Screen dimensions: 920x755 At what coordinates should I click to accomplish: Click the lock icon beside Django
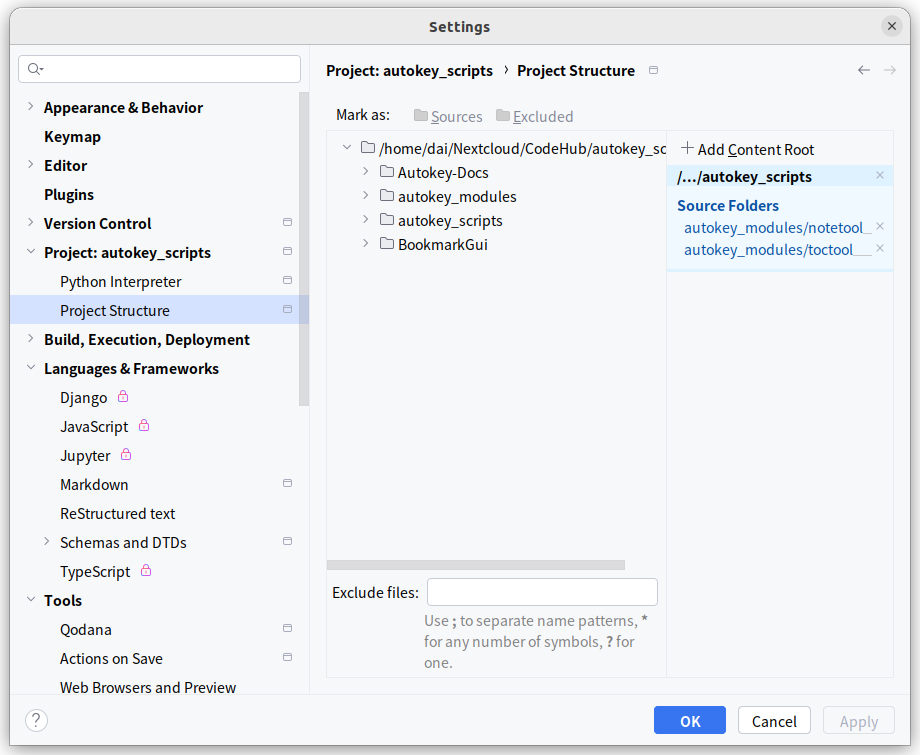tap(124, 397)
